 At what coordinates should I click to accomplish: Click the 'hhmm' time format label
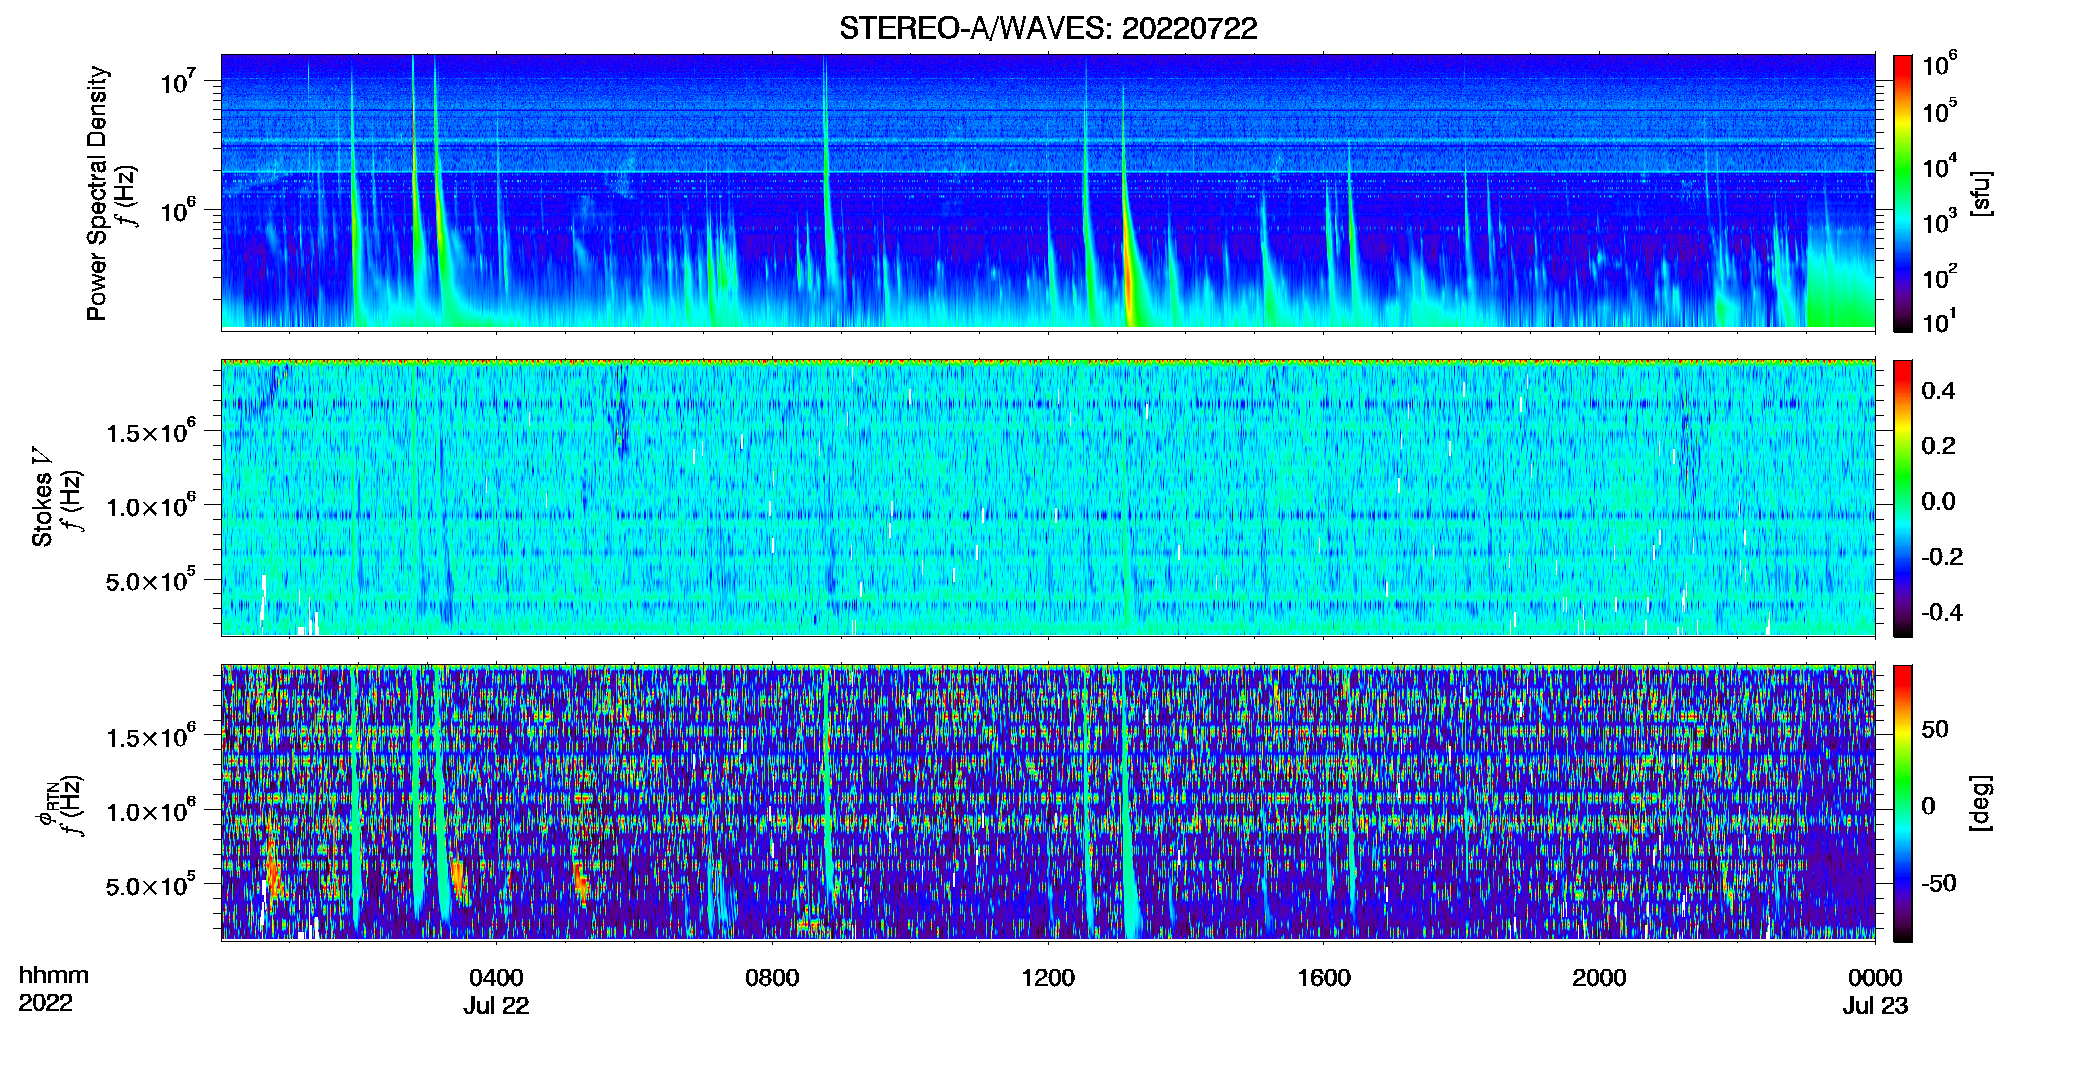pos(54,976)
